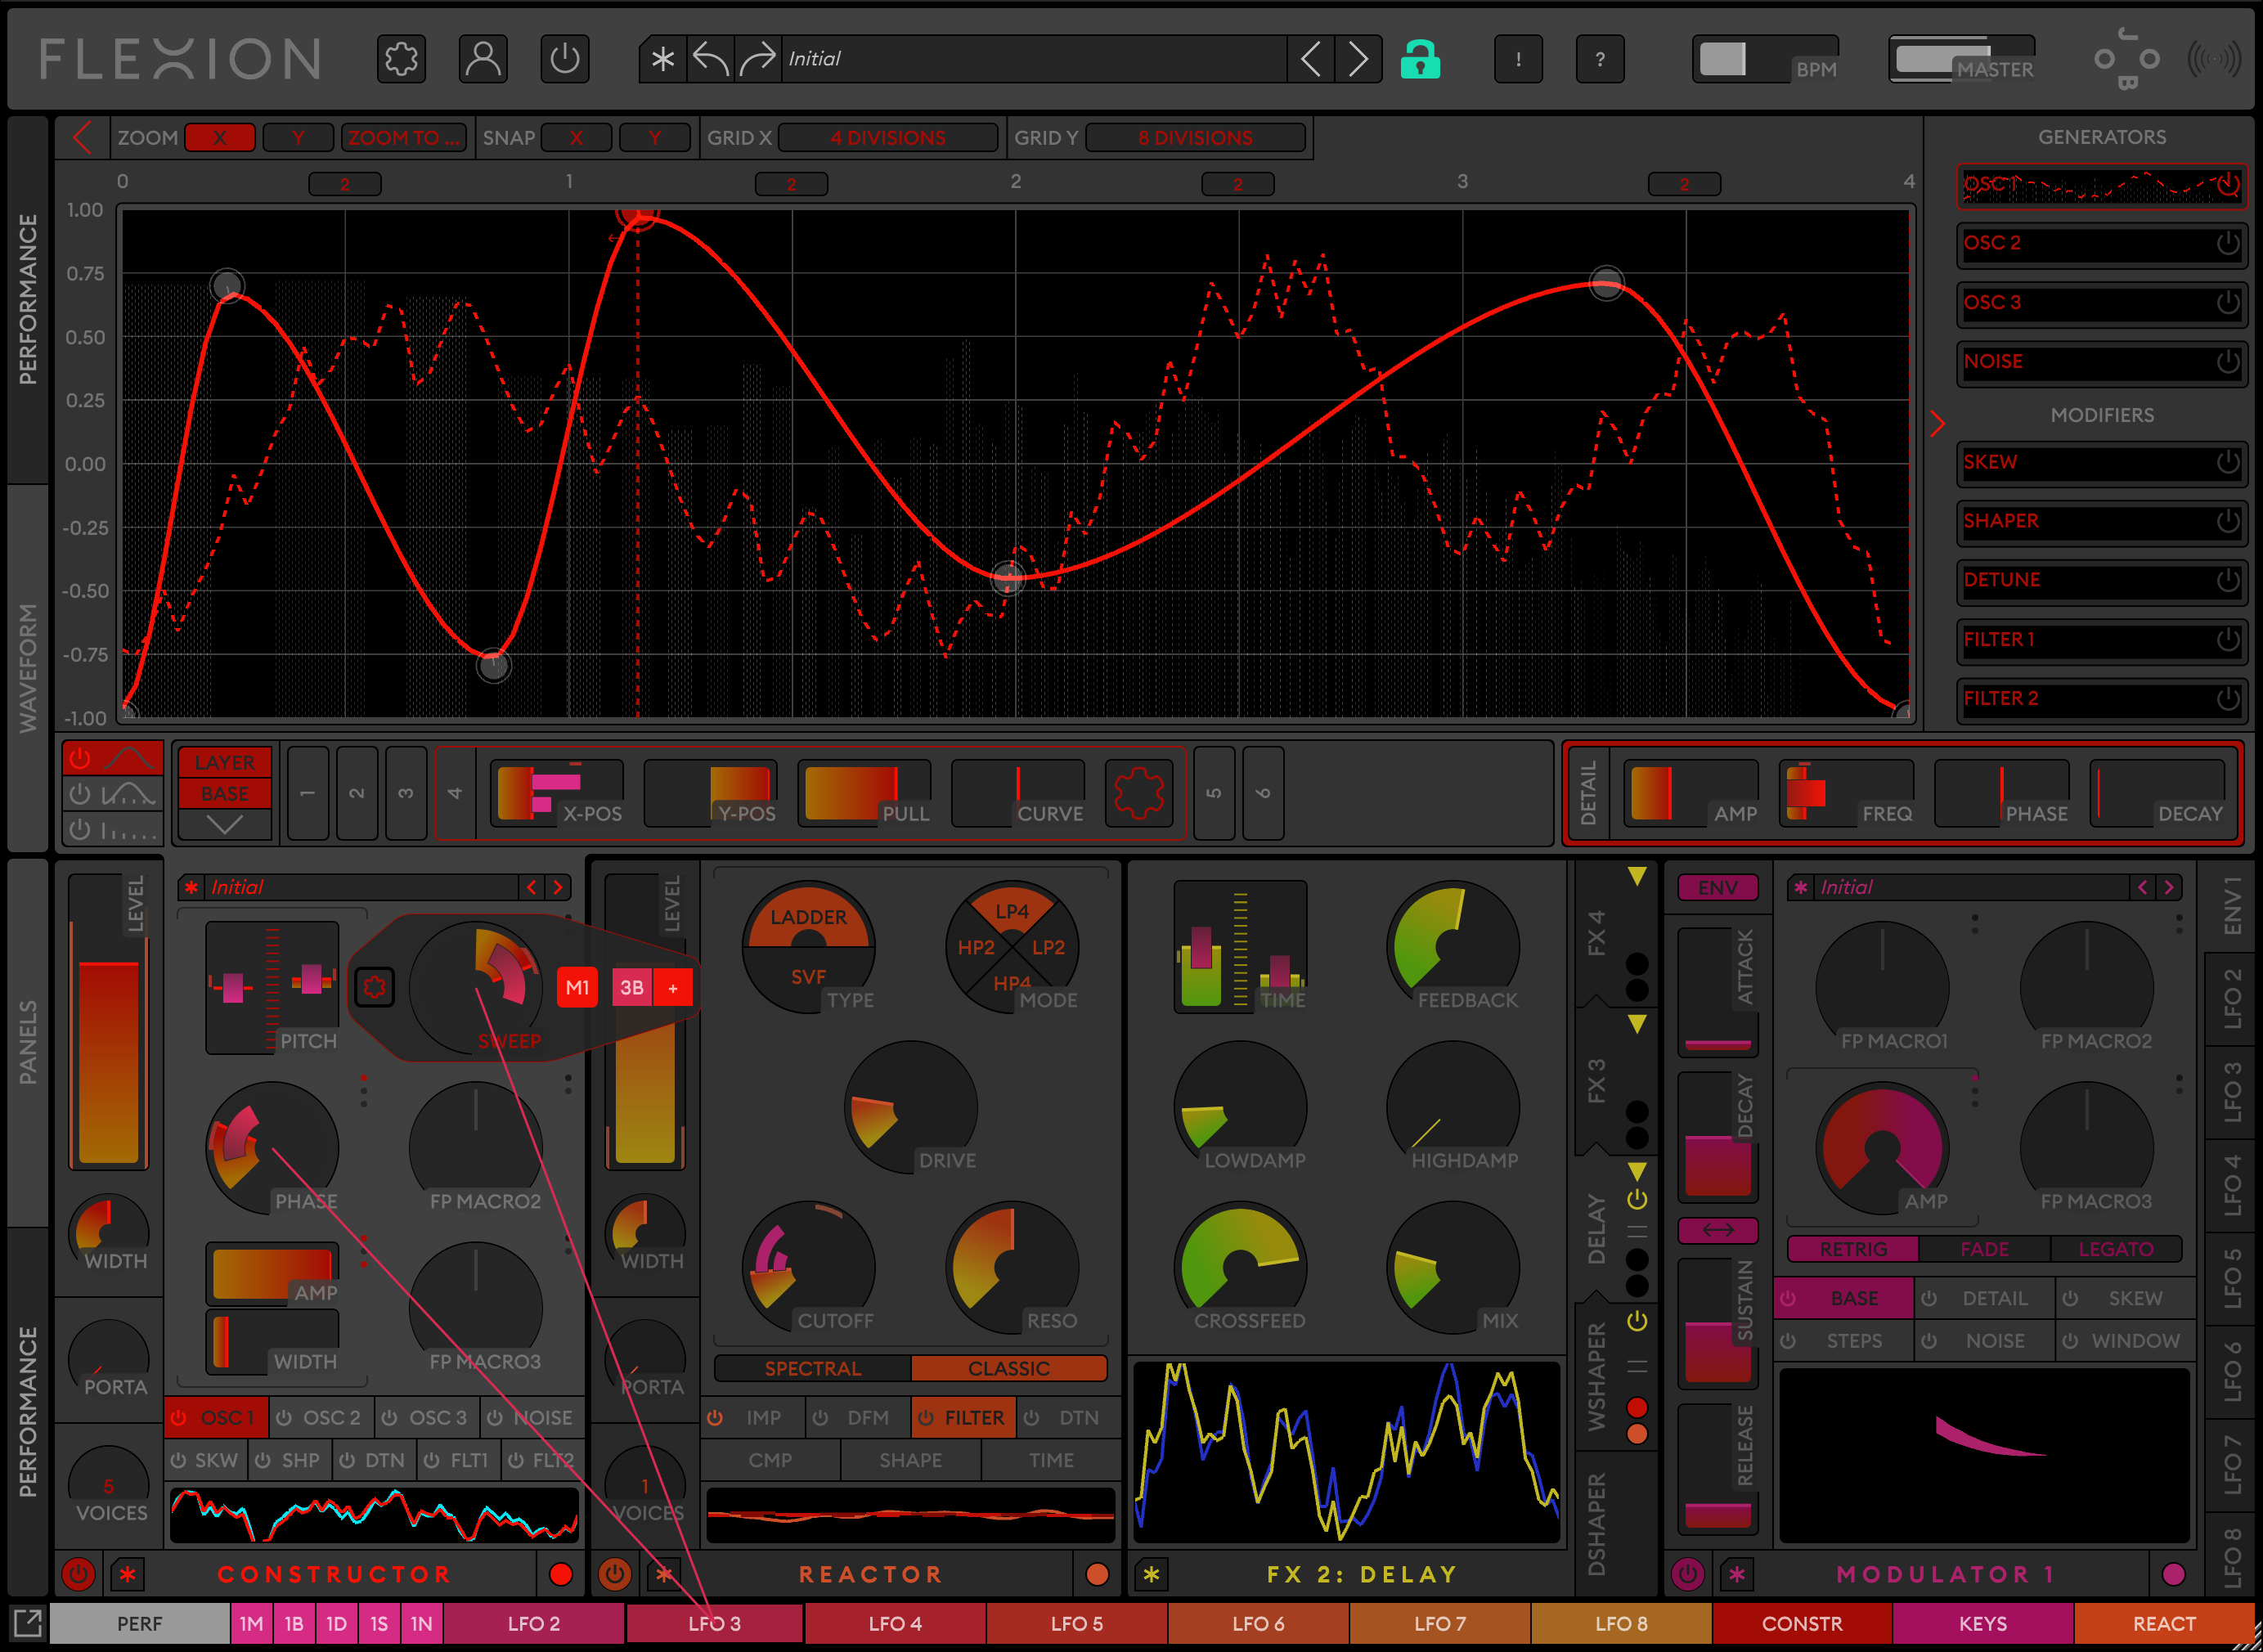Click the red back arrow above waveform

(83, 137)
